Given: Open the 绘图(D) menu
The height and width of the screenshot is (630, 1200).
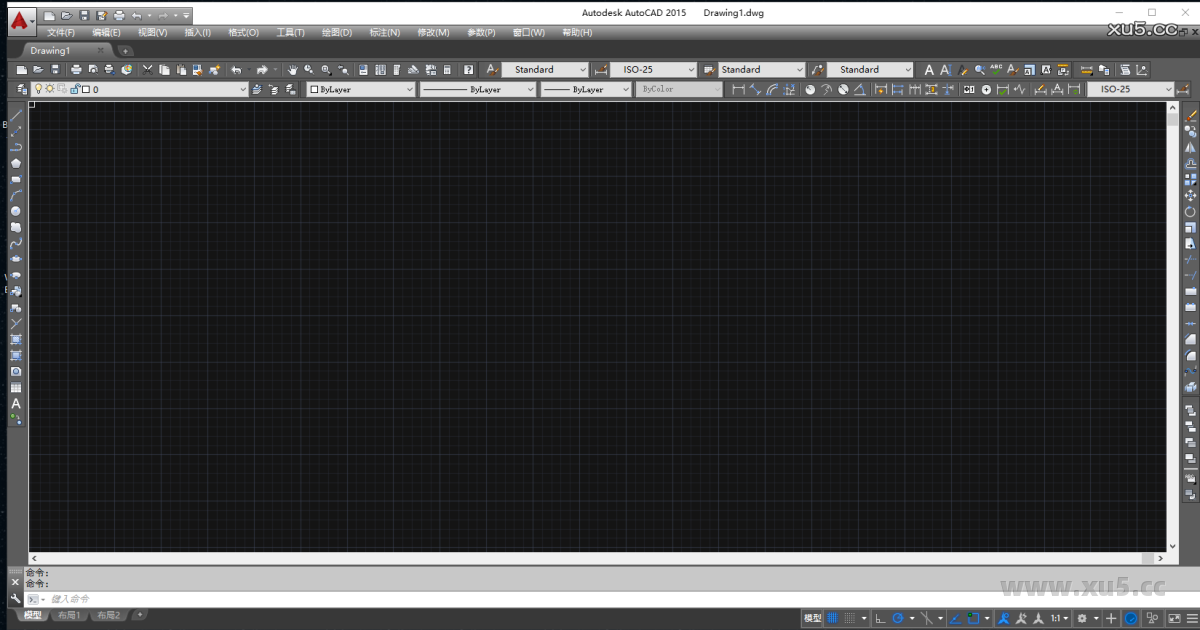Looking at the screenshot, I should 334,31.
